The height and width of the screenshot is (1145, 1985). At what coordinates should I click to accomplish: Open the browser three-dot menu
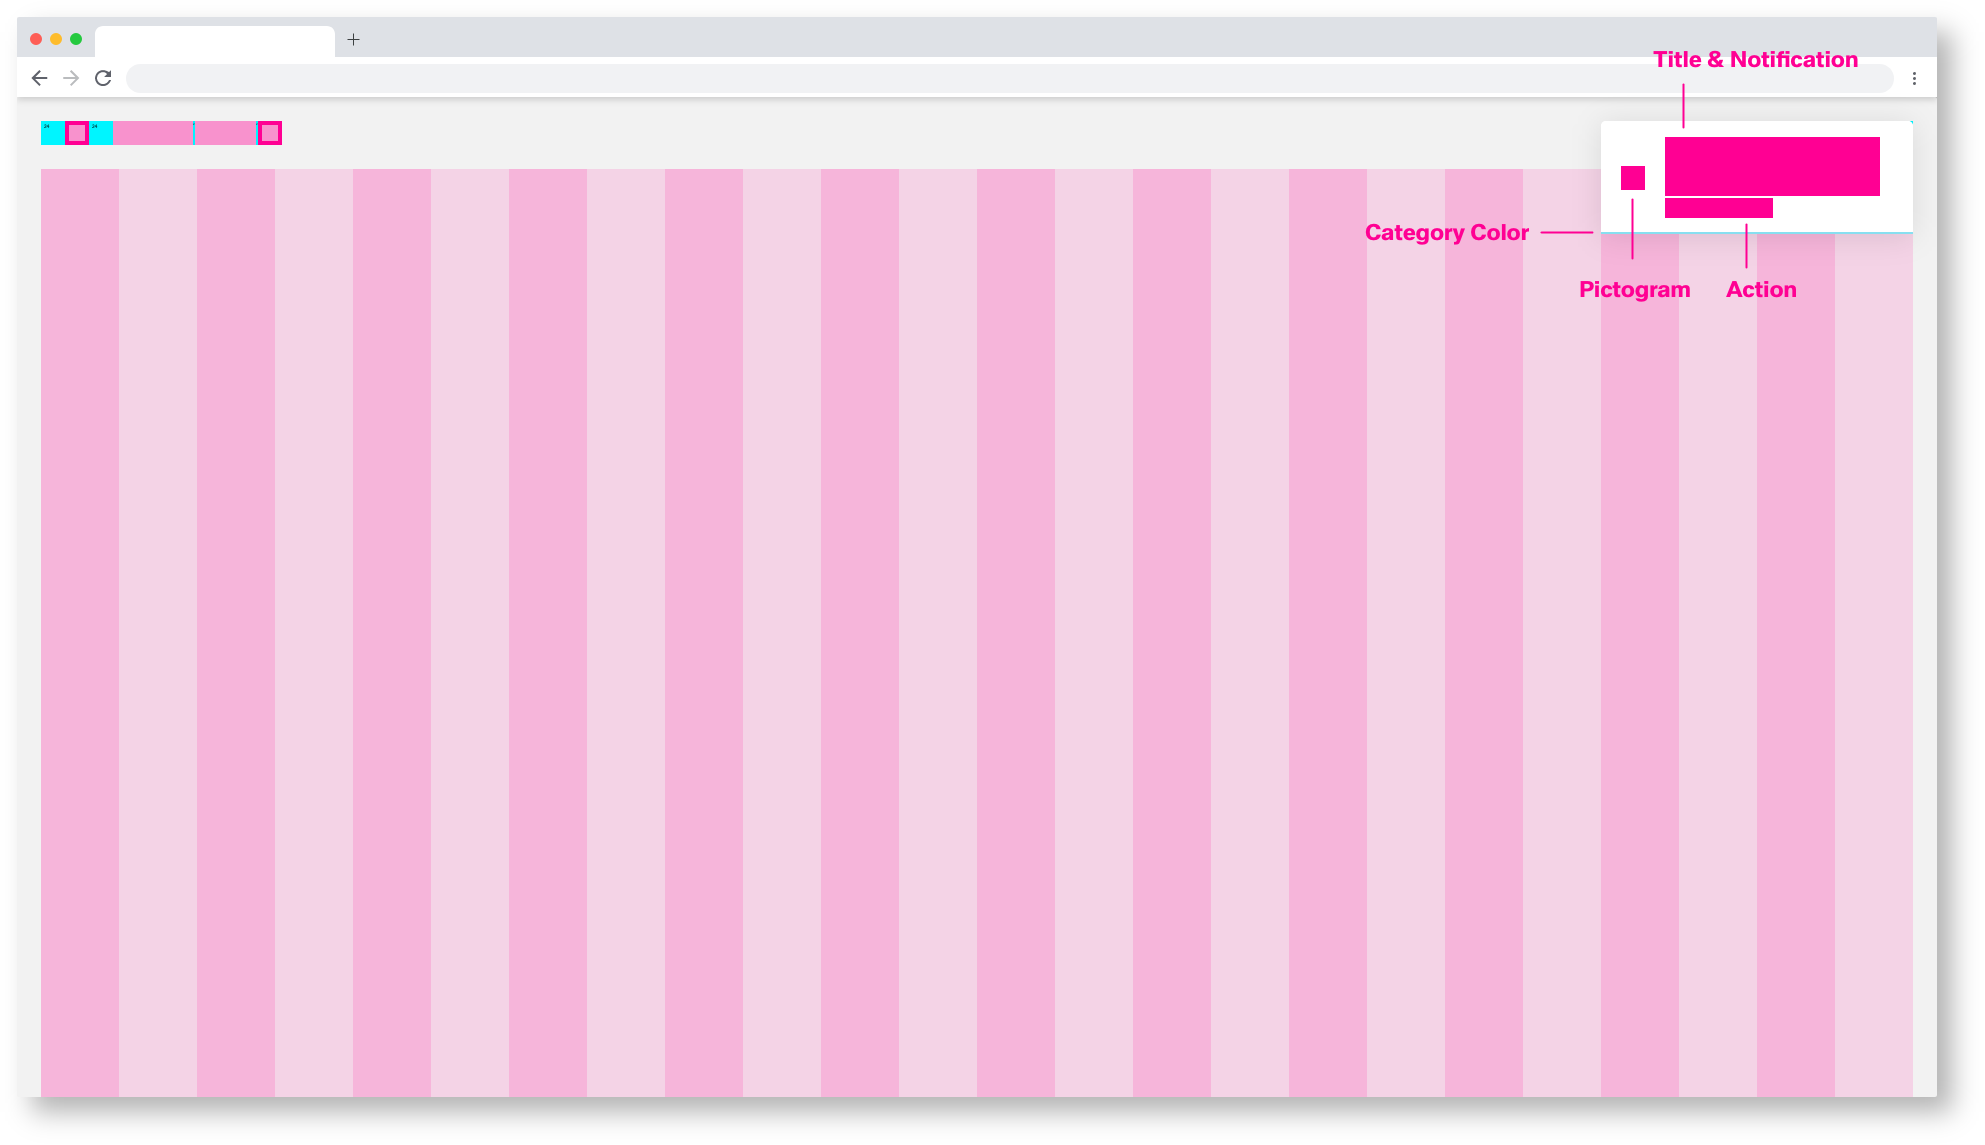pyautogui.click(x=1914, y=78)
